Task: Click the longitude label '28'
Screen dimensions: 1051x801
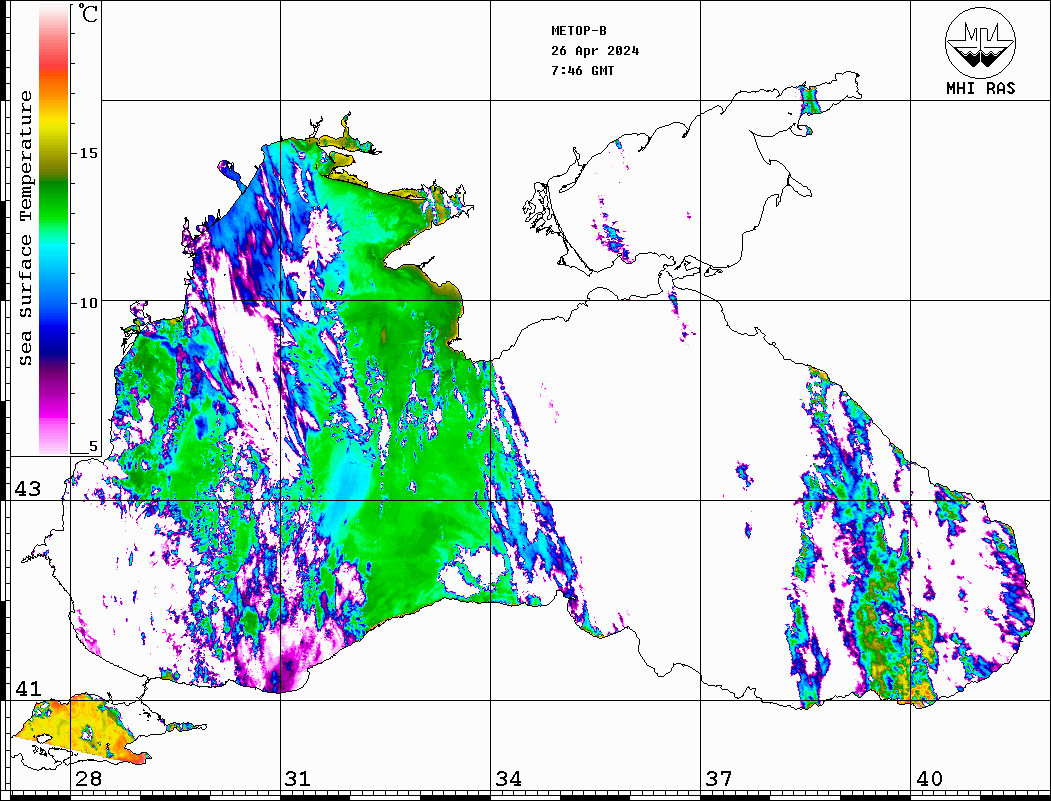Action: point(88,779)
